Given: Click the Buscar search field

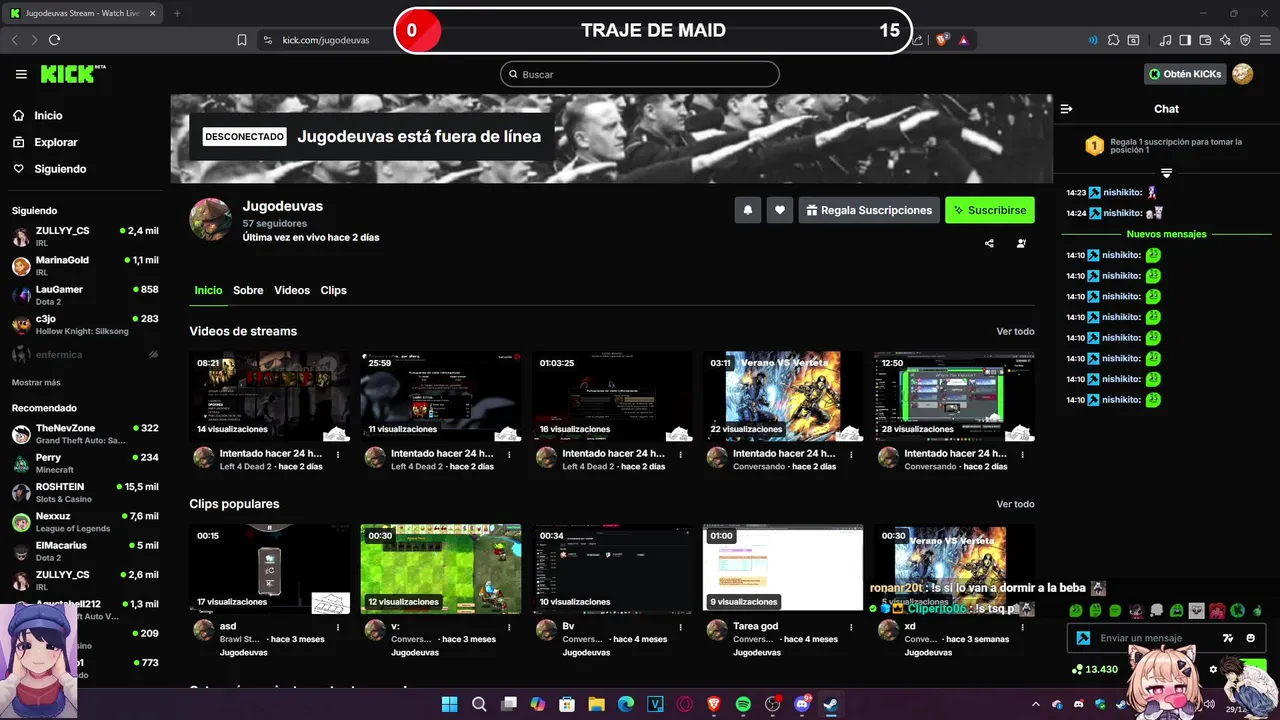Looking at the screenshot, I should coord(640,74).
